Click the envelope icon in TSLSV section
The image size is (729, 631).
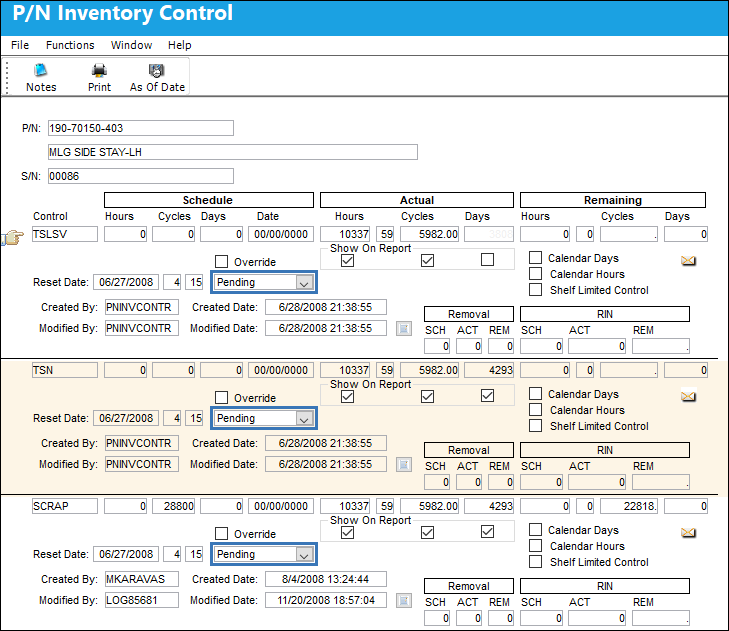[x=688, y=260]
